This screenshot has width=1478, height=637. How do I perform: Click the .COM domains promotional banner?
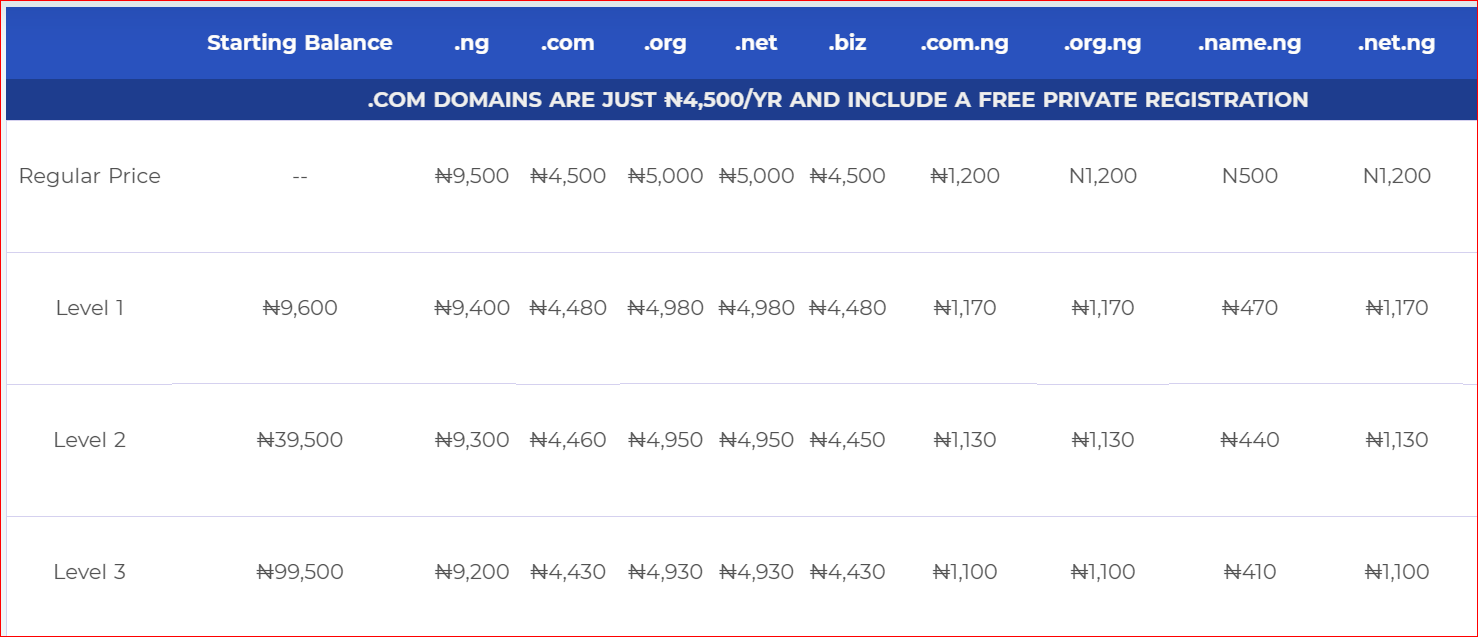pyautogui.click(x=837, y=100)
